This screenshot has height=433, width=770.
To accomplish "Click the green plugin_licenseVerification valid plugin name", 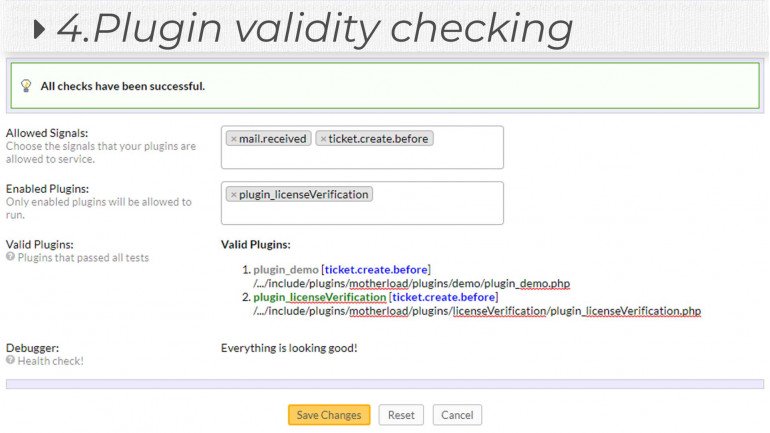I will point(320,297).
